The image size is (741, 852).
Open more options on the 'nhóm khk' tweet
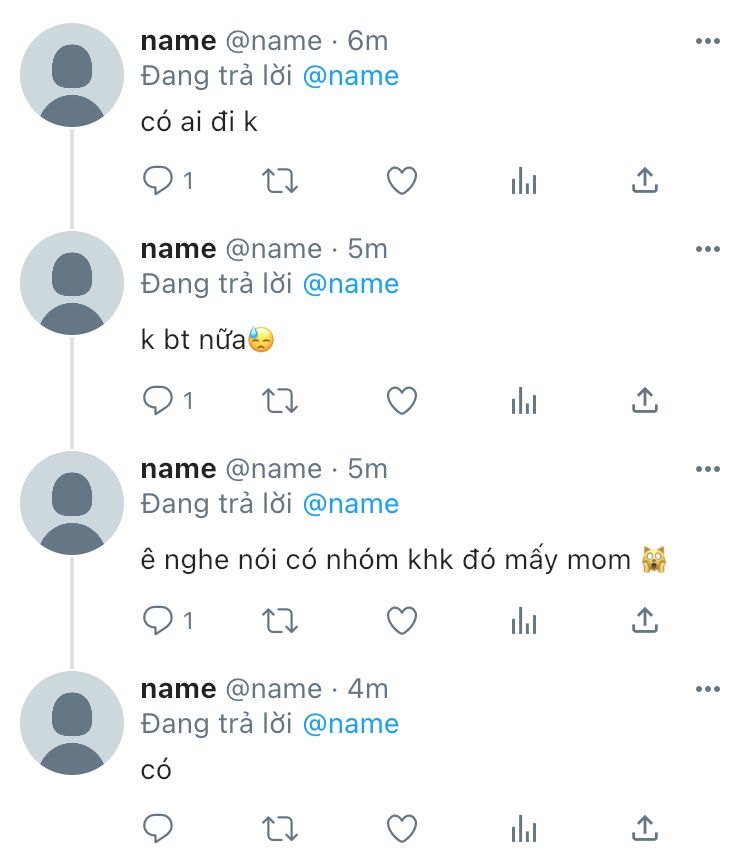(707, 469)
